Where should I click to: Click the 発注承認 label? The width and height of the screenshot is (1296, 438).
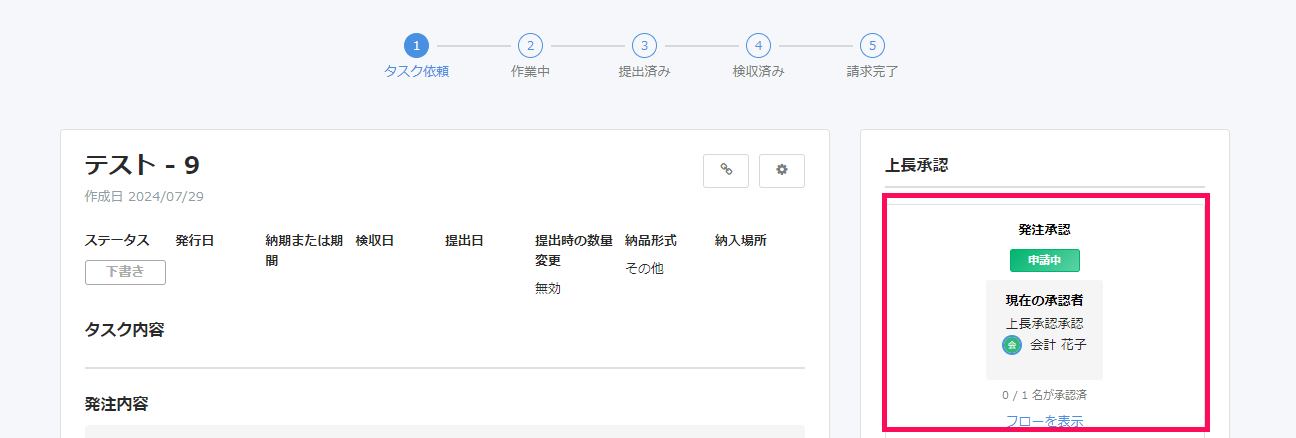[1044, 229]
